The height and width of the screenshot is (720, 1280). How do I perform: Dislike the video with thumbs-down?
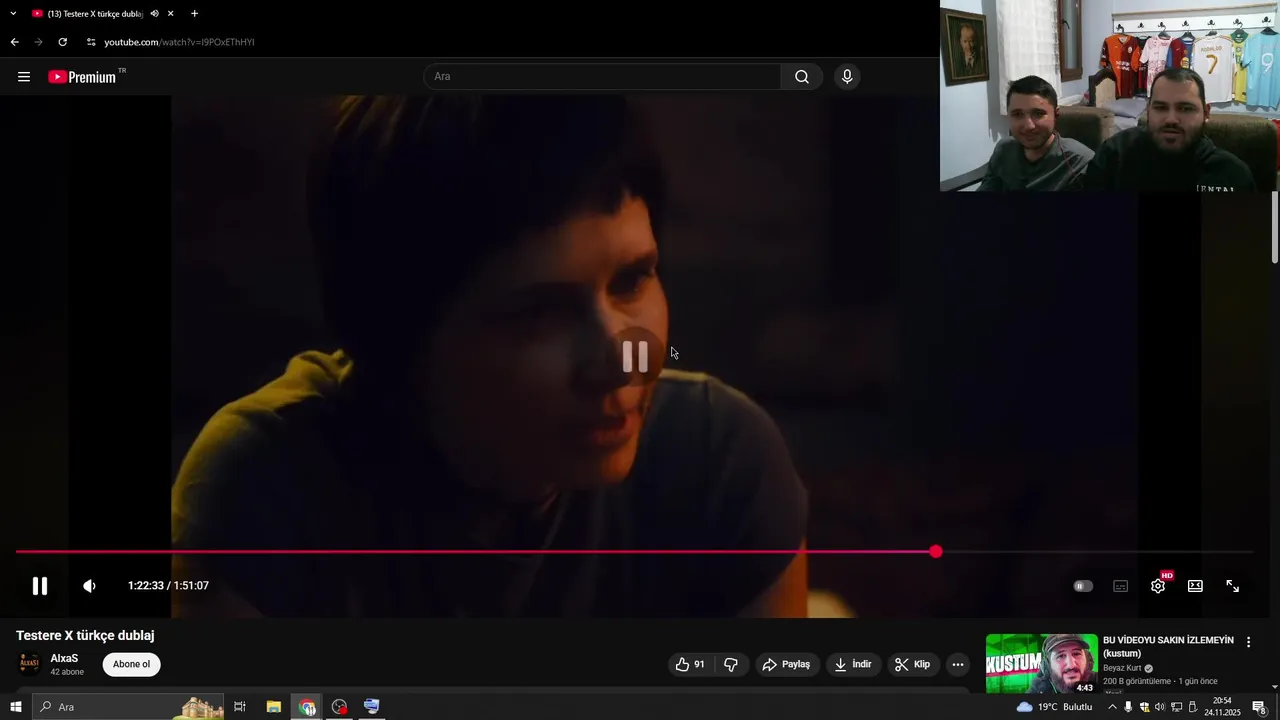point(731,664)
